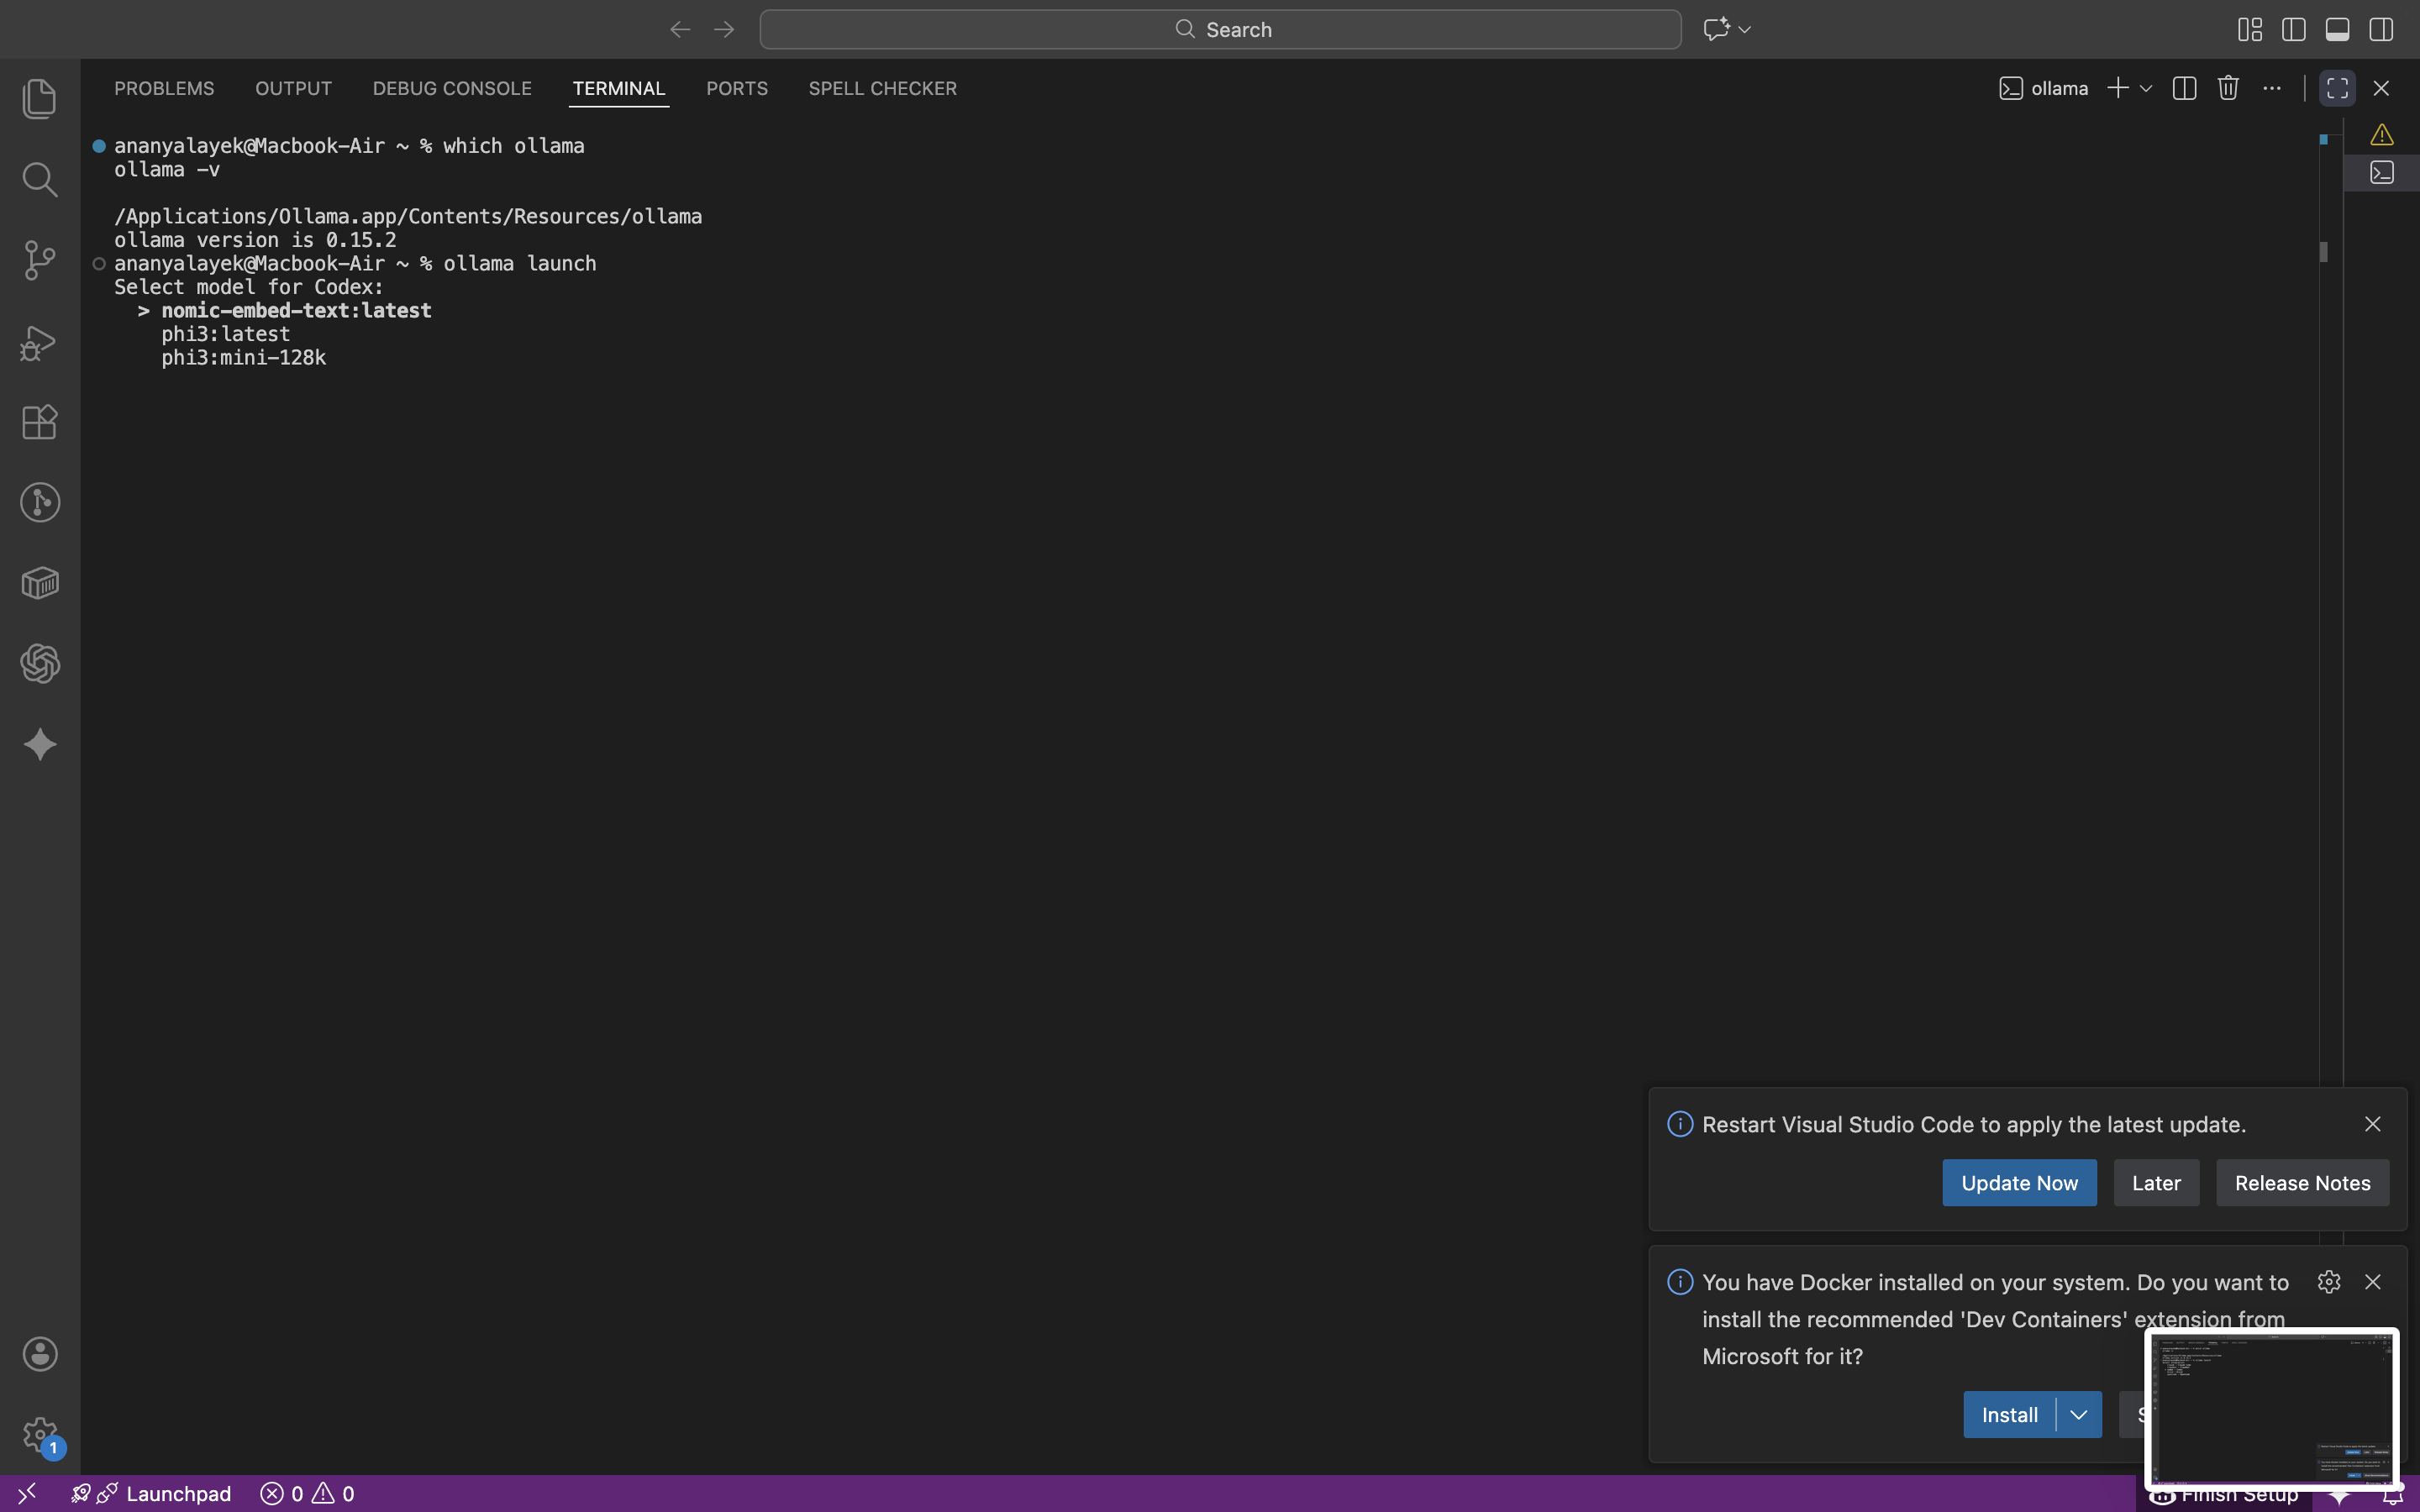Open the ChatGPT Codex icon view
Viewport: 2420px width, 1512px height.
click(40, 664)
